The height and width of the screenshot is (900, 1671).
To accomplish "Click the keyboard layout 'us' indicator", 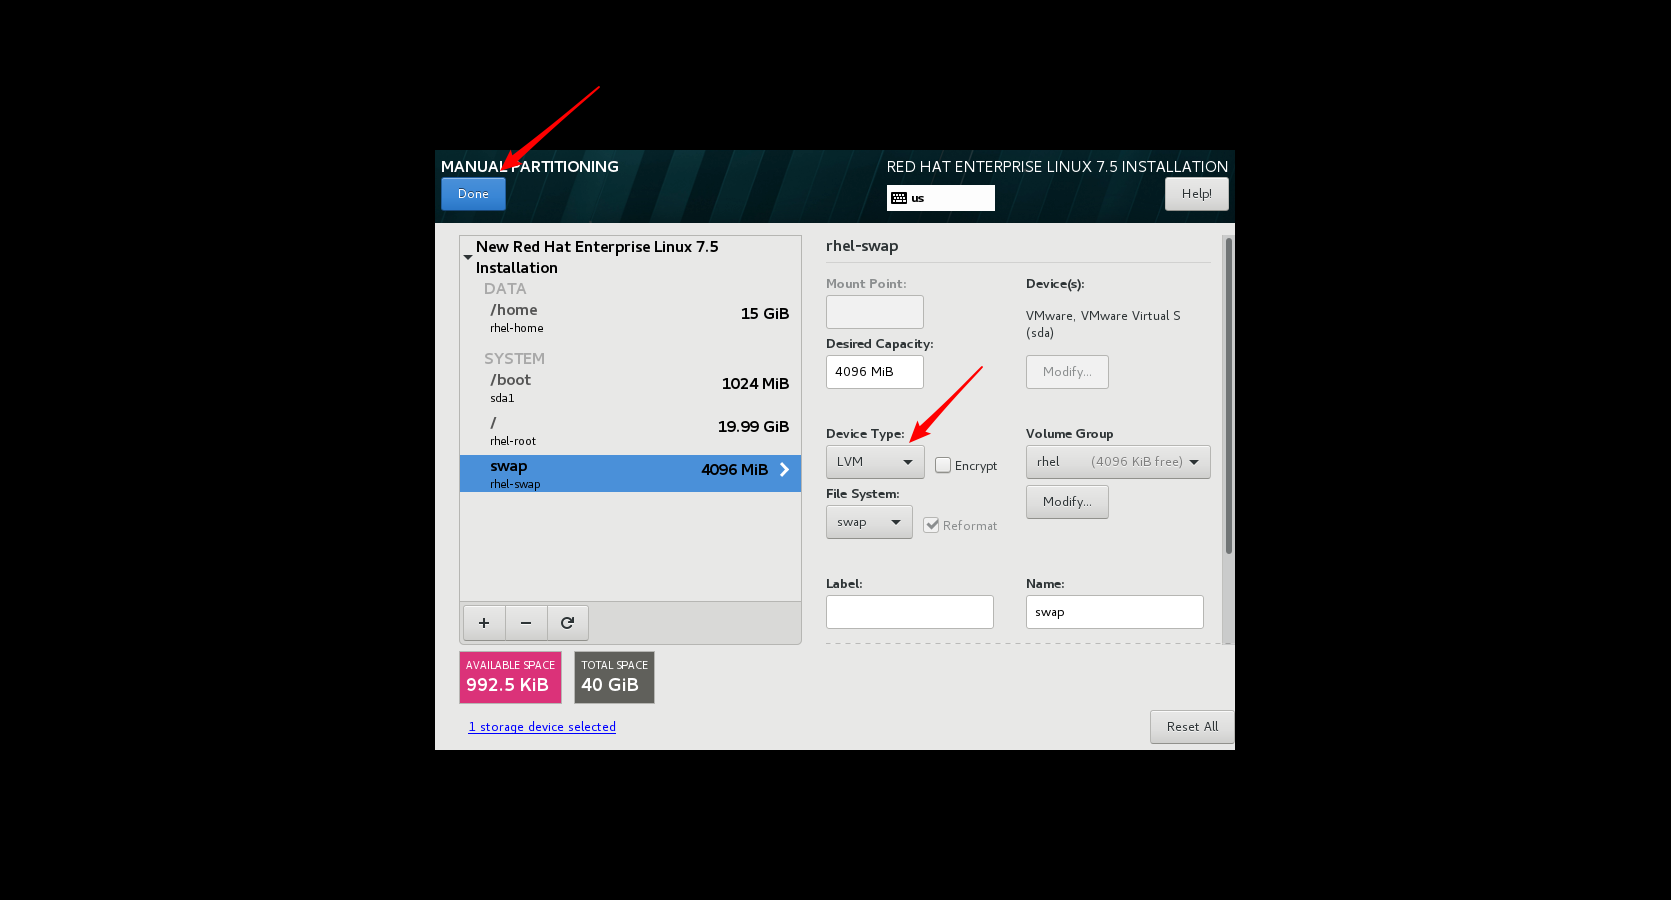I will coord(940,198).
